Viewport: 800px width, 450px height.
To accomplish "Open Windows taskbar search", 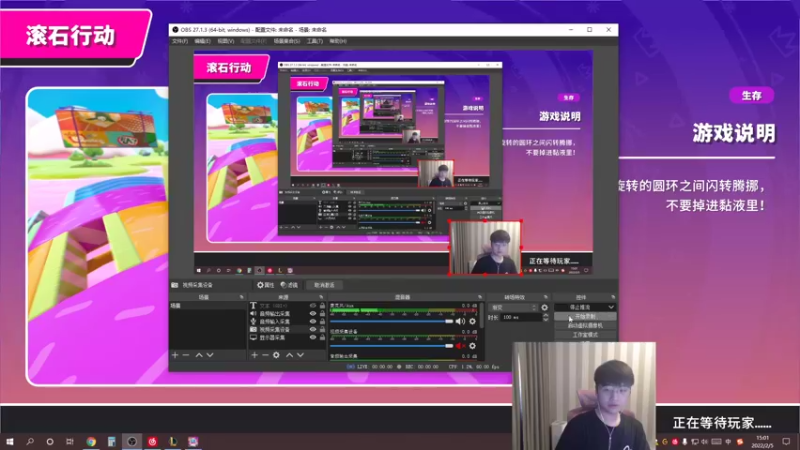I will point(30,441).
